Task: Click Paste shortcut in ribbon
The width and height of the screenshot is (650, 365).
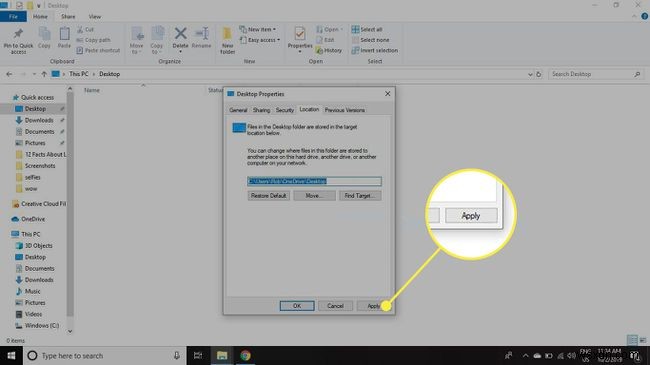Action: pos(98,50)
